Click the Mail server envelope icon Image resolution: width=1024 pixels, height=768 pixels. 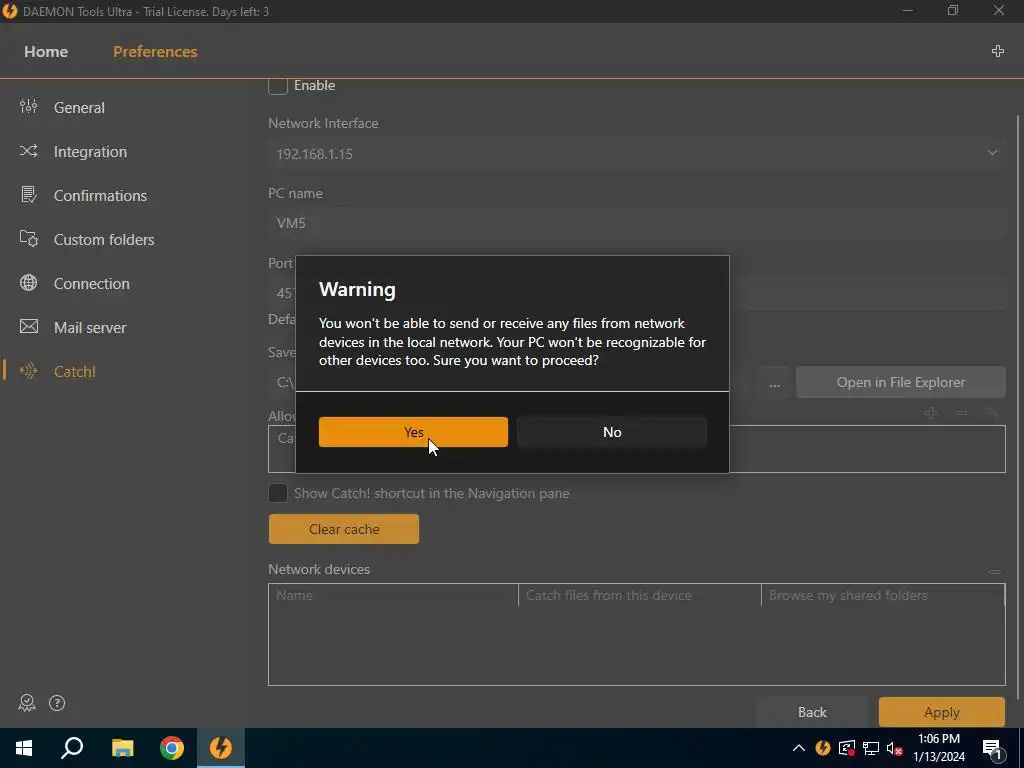point(29,327)
